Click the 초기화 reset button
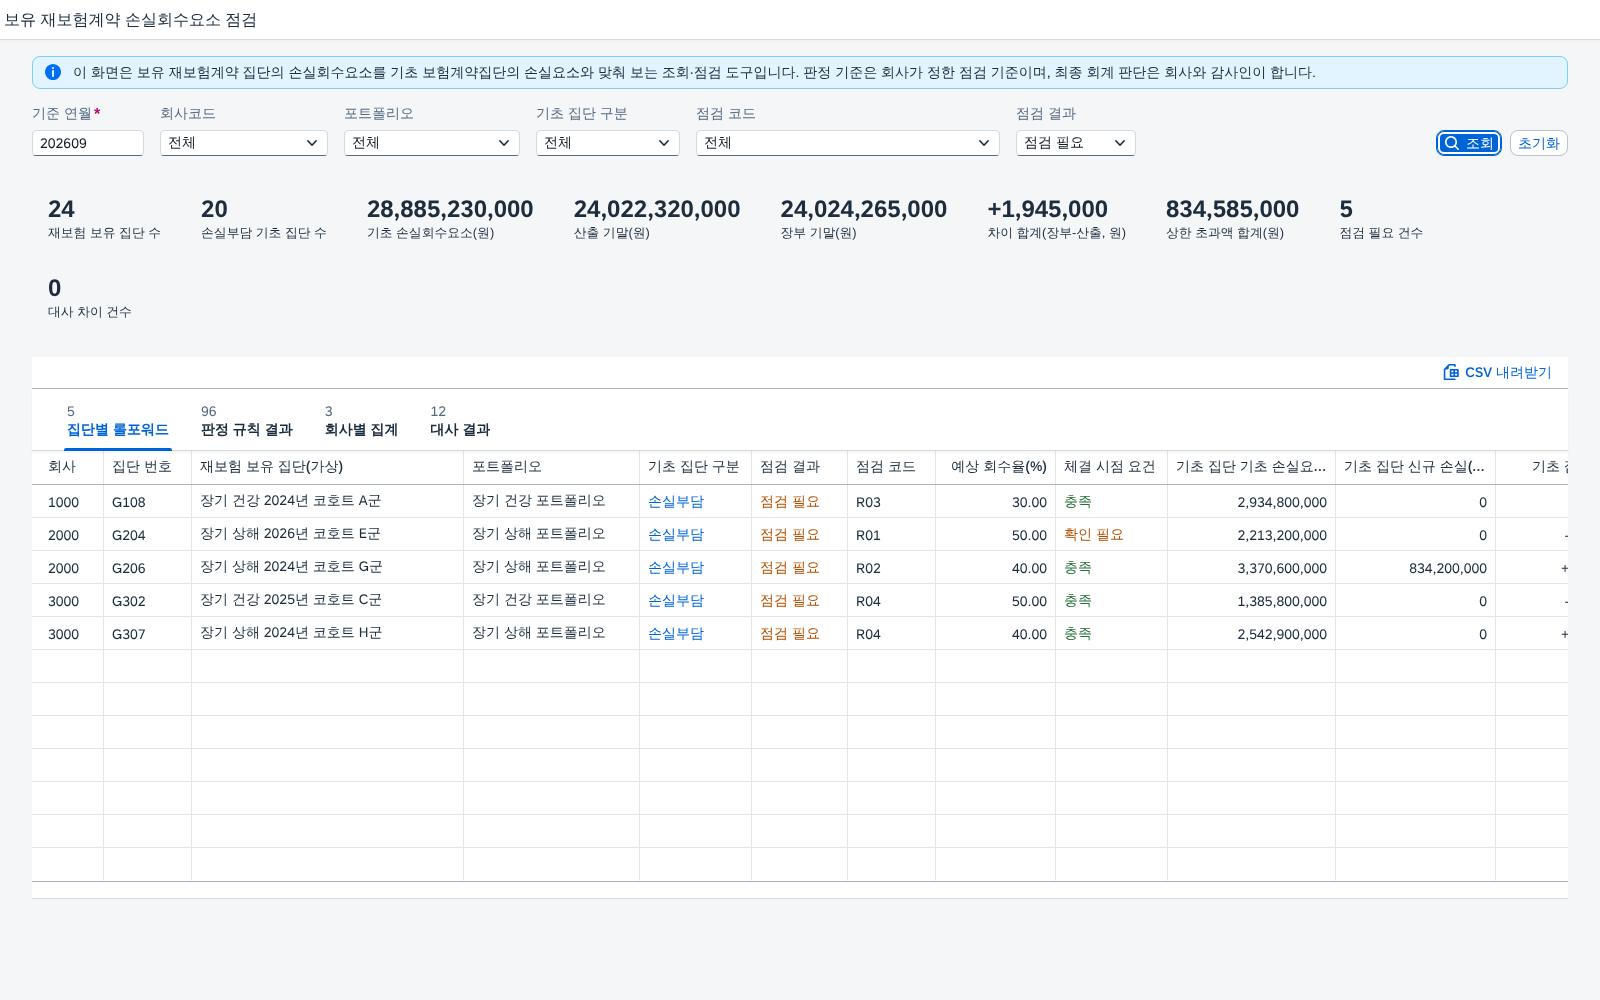1600x1000 pixels. [x=1538, y=143]
